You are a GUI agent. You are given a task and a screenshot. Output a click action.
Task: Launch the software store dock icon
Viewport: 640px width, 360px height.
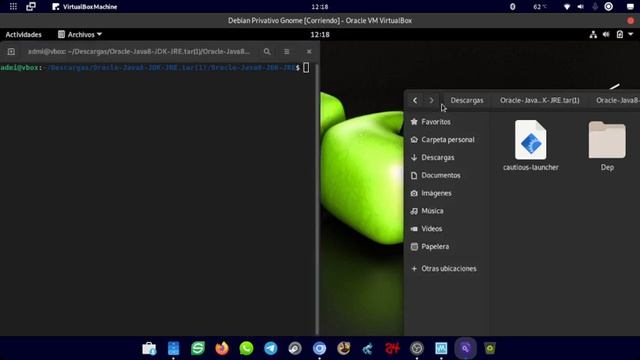pos(149,348)
